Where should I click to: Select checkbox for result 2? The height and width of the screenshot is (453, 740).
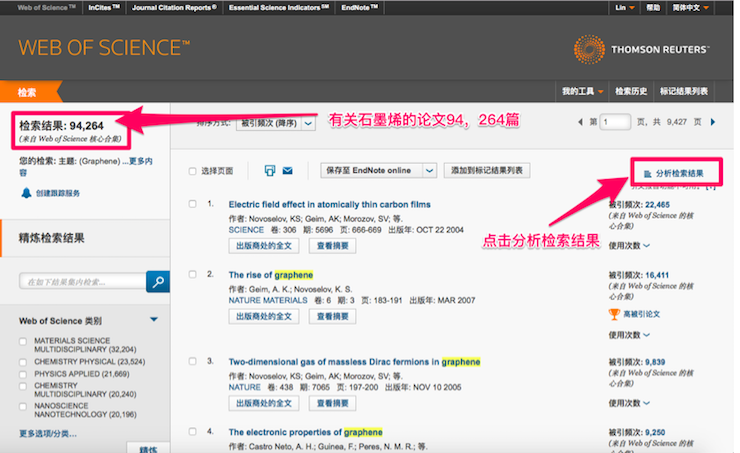(192, 274)
